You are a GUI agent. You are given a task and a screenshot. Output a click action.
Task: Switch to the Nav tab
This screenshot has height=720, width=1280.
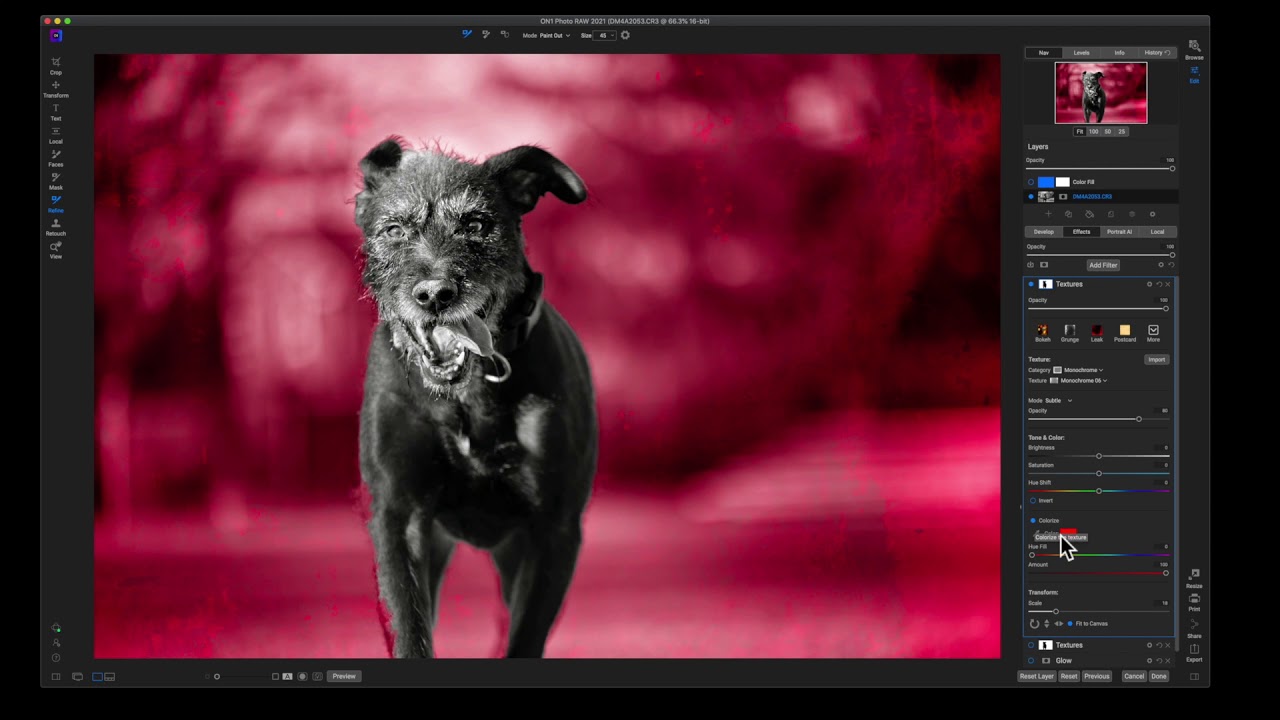(1044, 52)
